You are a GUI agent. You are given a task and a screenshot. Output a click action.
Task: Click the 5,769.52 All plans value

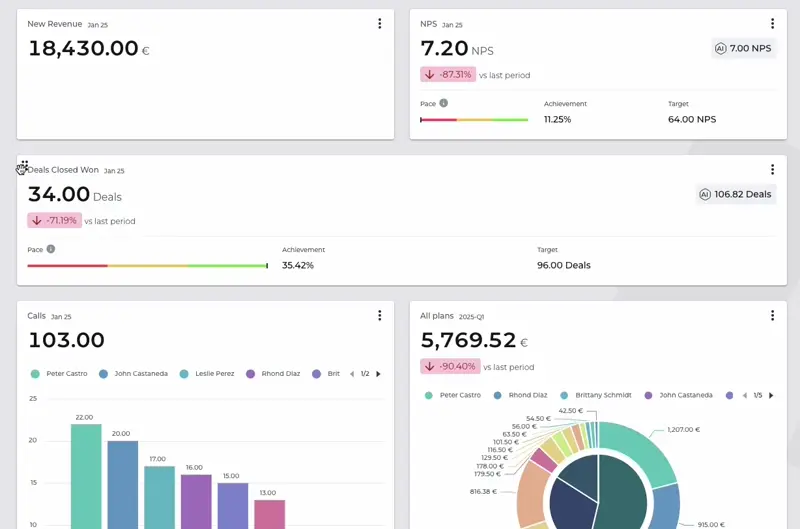coord(468,340)
